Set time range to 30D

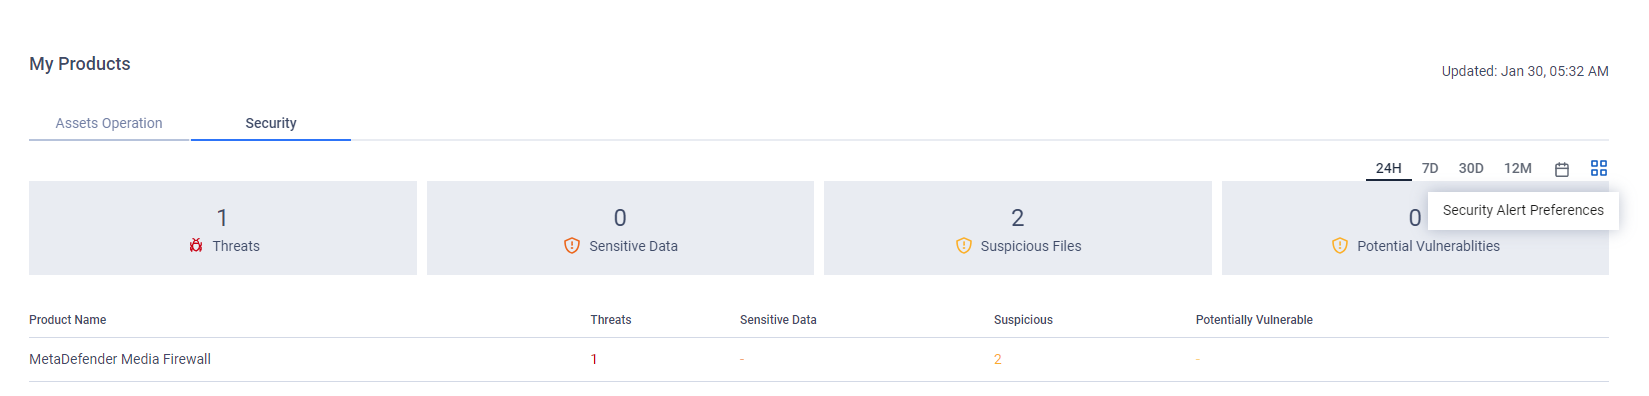(1471, 168)
